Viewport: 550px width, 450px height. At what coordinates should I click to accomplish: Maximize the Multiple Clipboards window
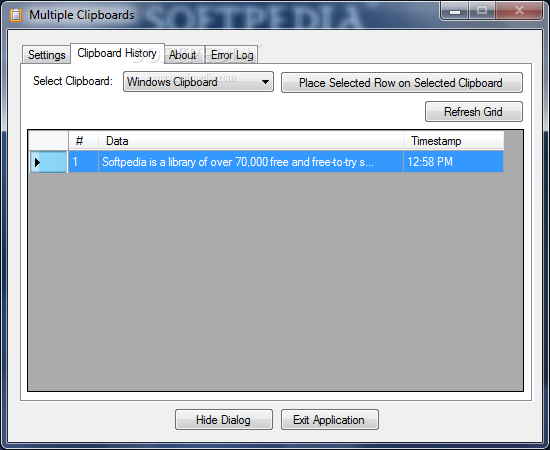click(482, 11)
